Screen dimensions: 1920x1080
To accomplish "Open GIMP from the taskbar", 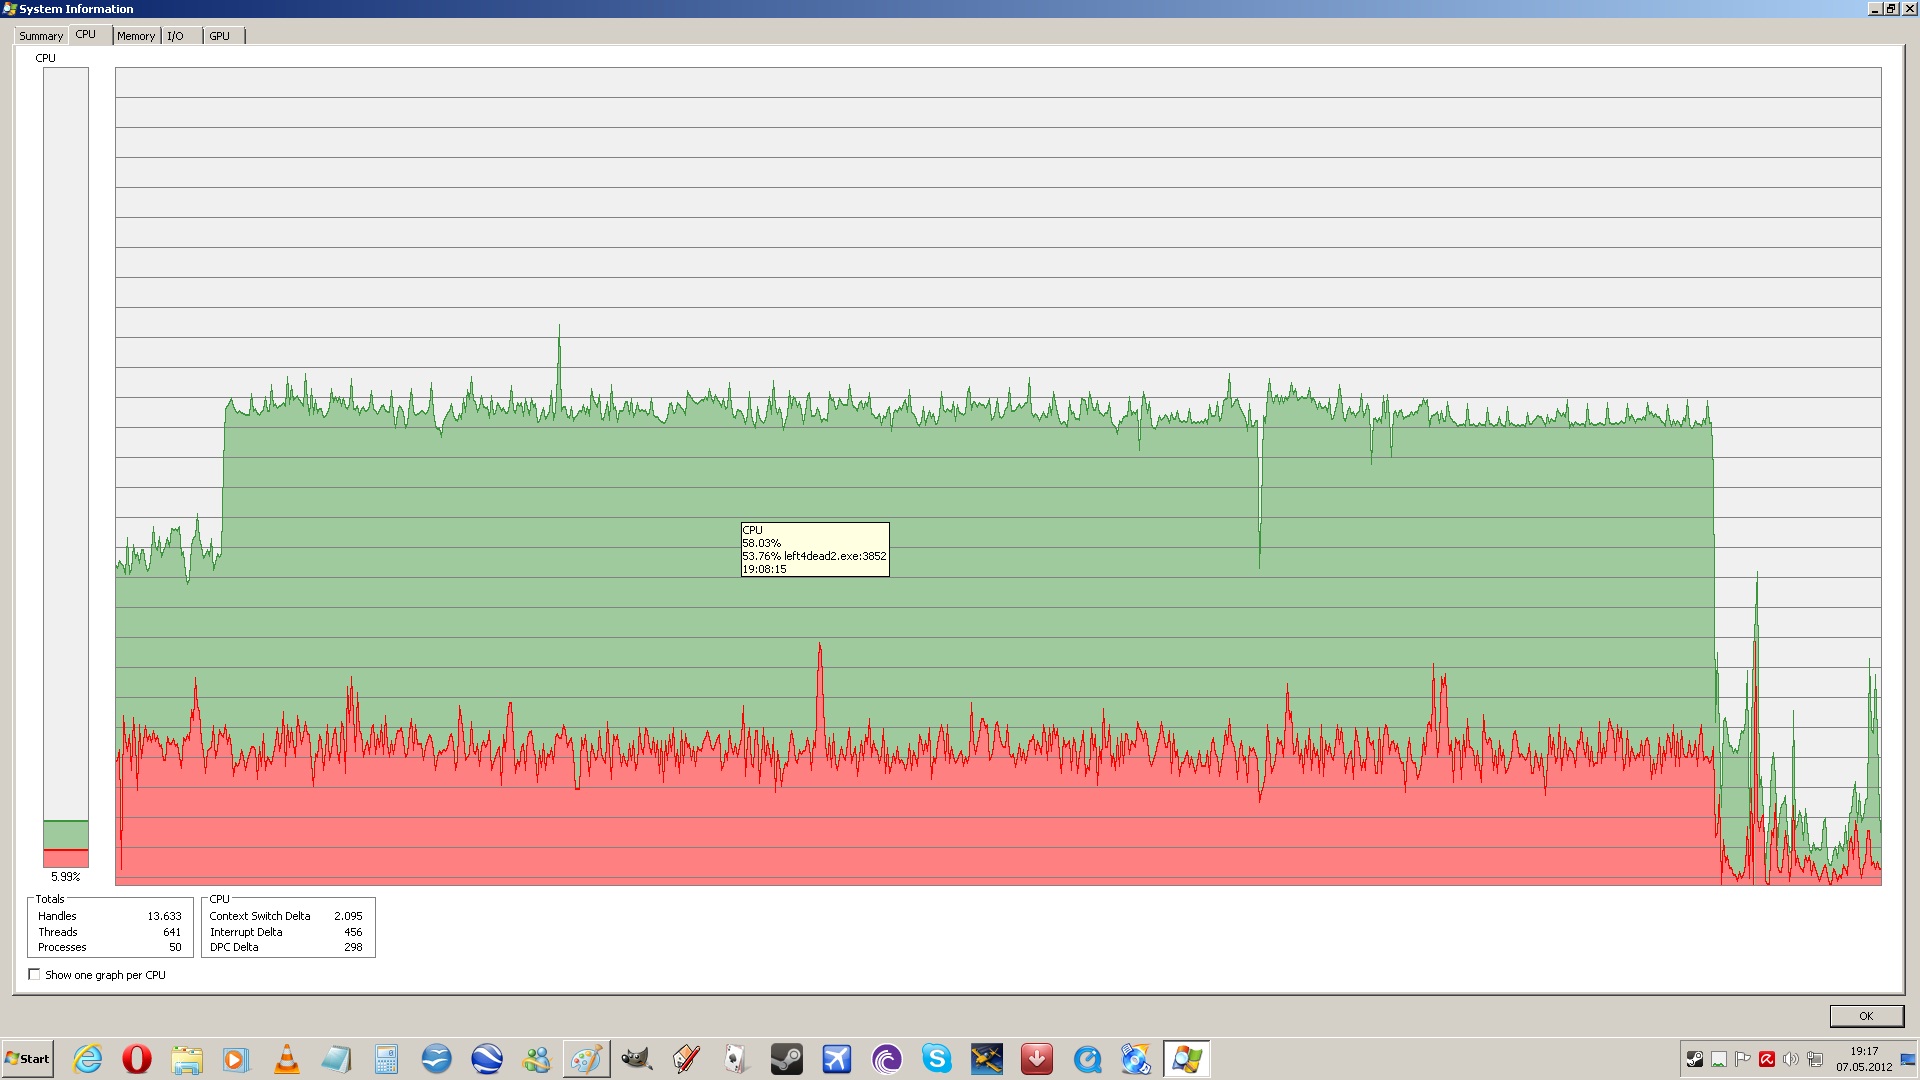I will 637,1059.
